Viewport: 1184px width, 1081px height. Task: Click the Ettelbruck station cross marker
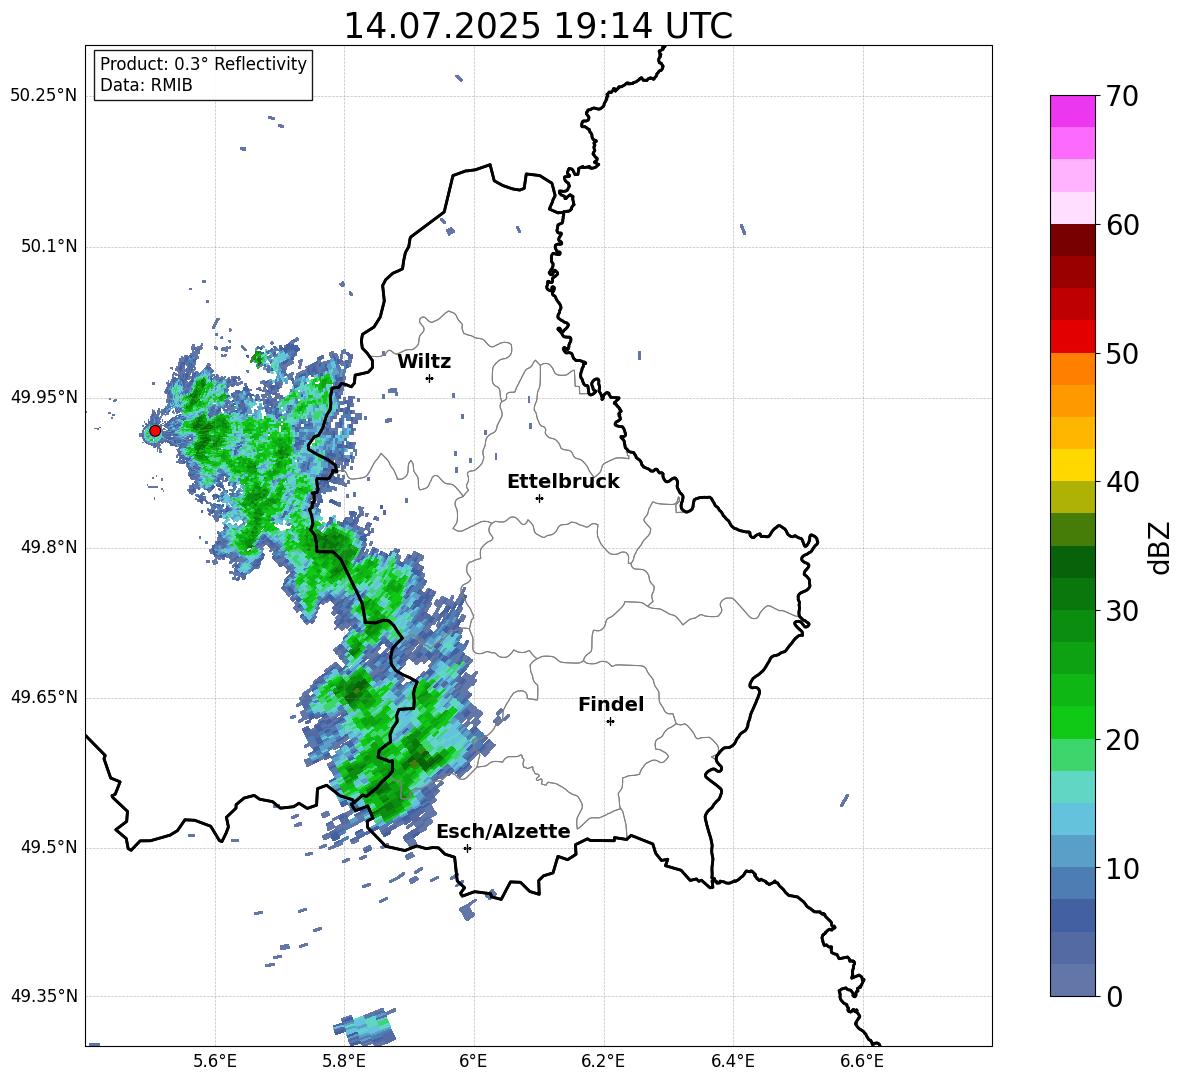coord(539,498)
